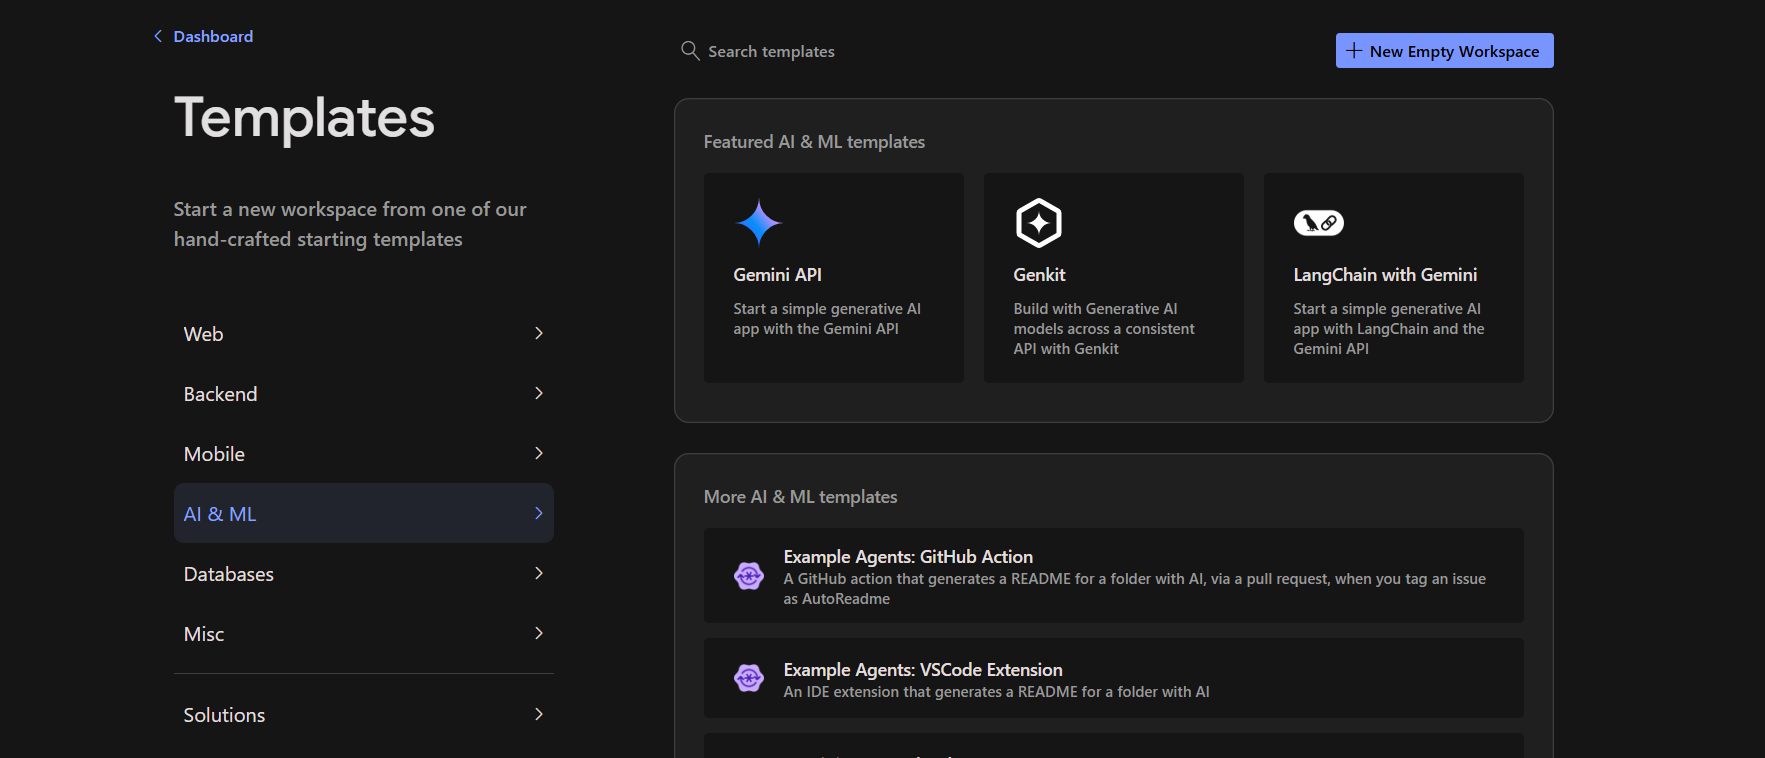
Task: Open the LangChain with Gemini template card
Action: [1393, 278]
